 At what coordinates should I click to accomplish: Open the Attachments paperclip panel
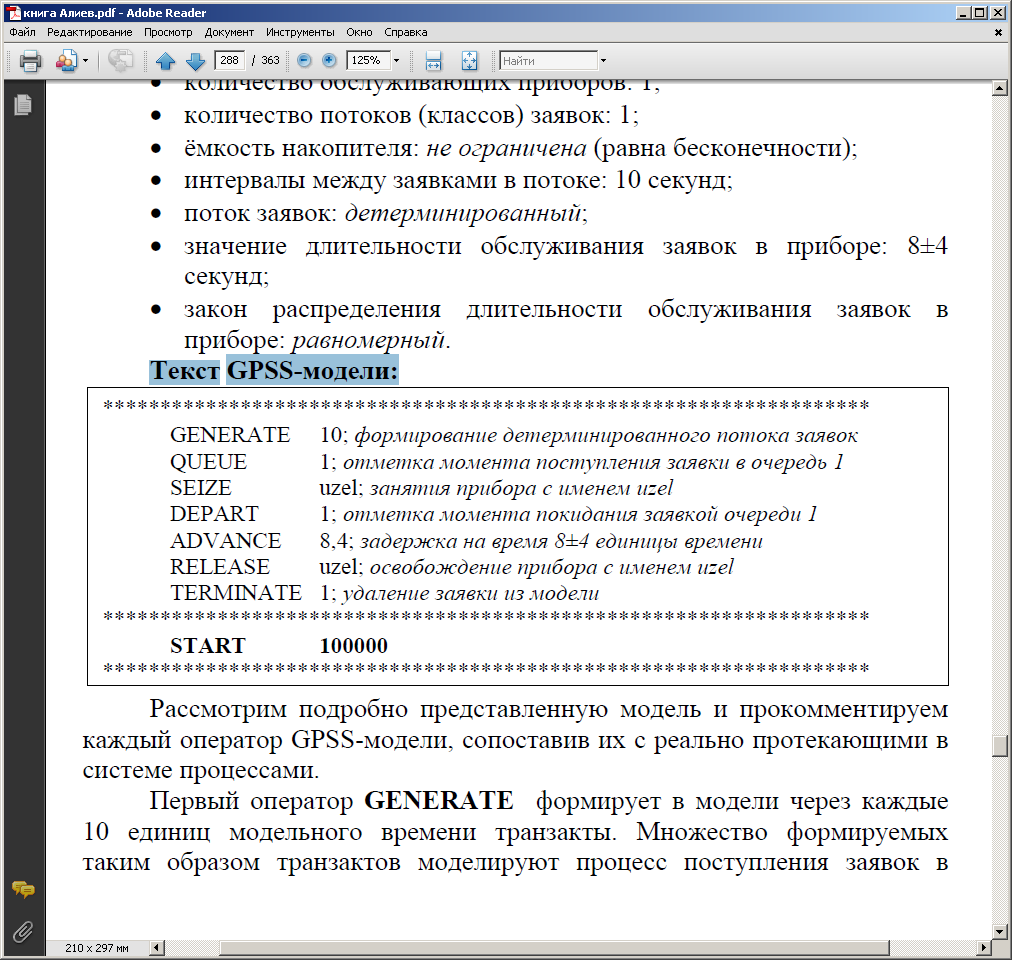pos(23,932)
